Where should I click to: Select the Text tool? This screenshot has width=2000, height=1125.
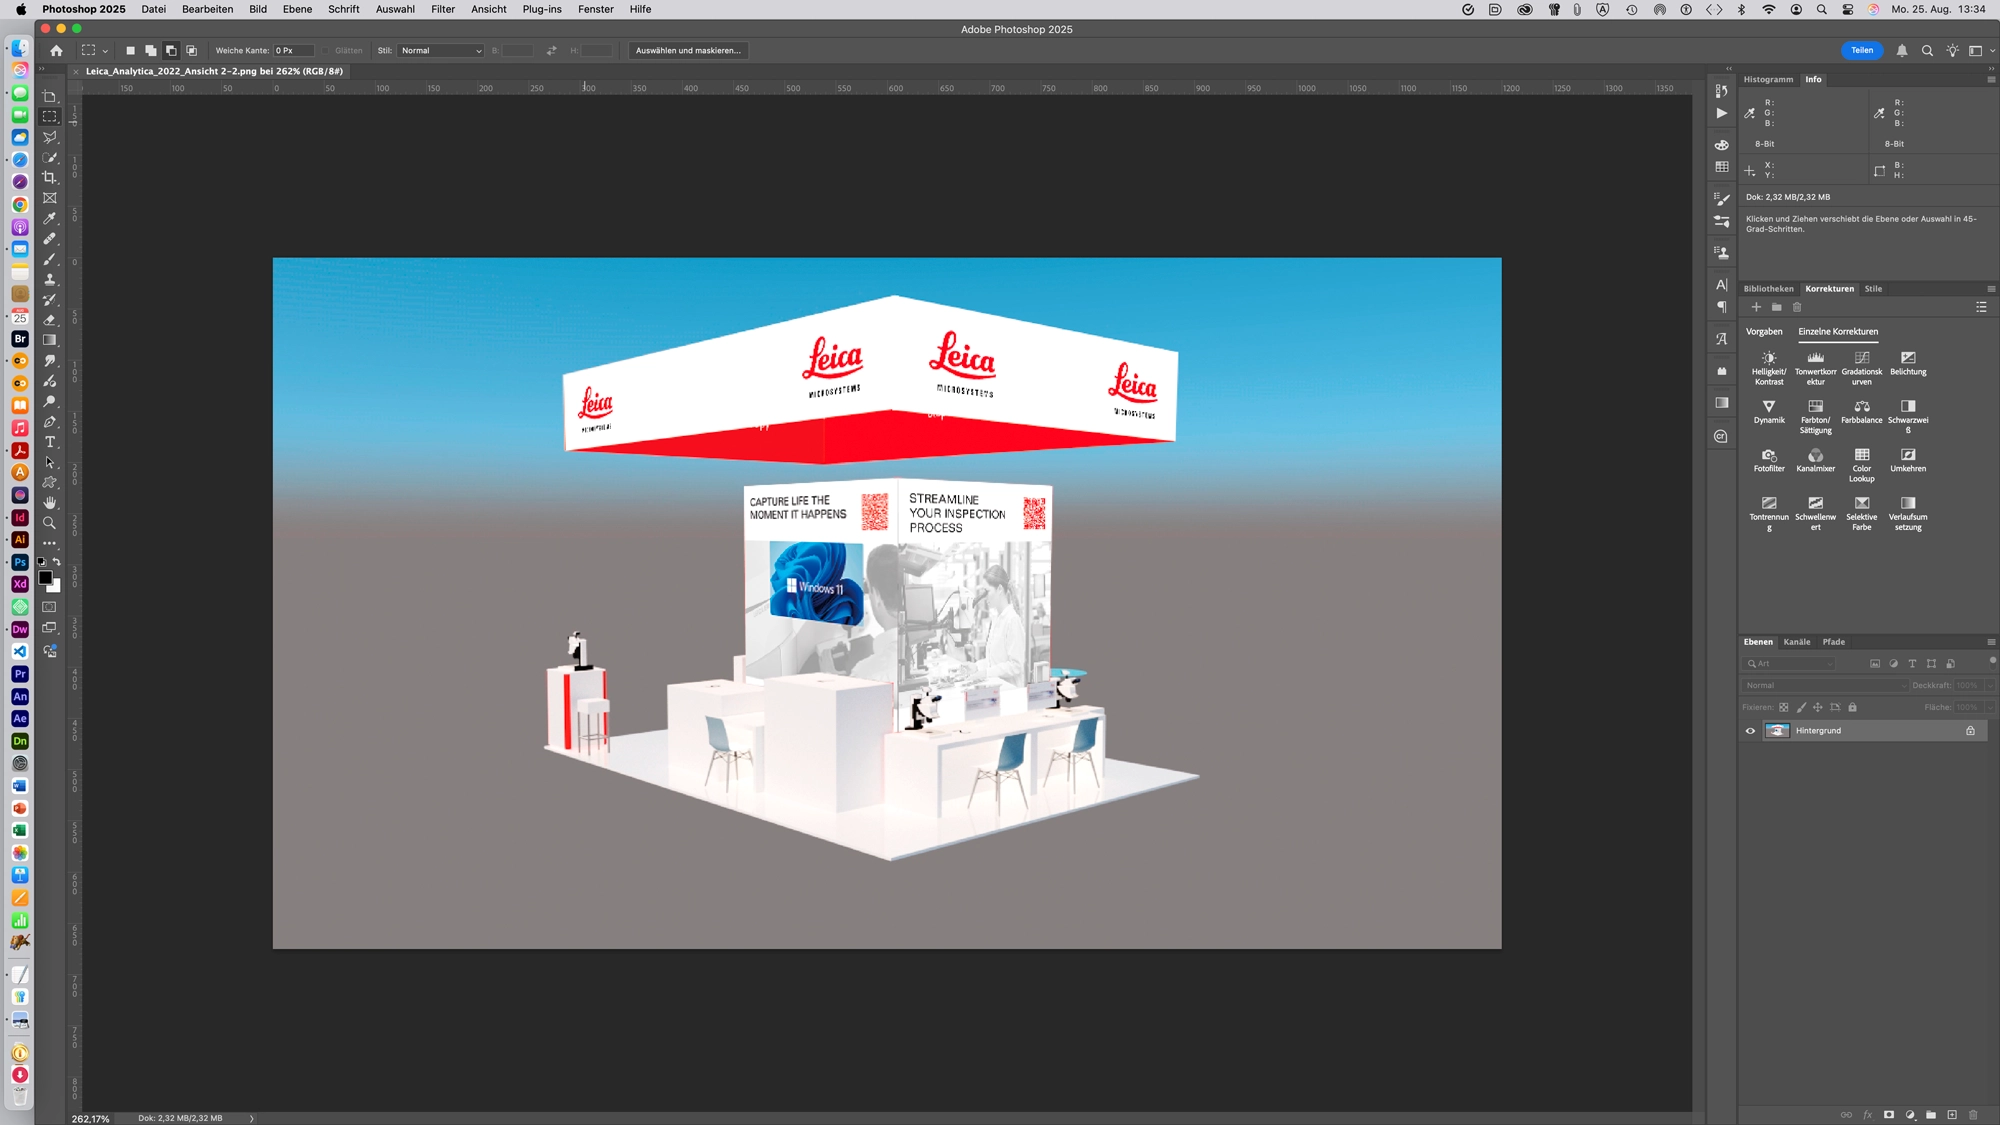coord(50,442)
